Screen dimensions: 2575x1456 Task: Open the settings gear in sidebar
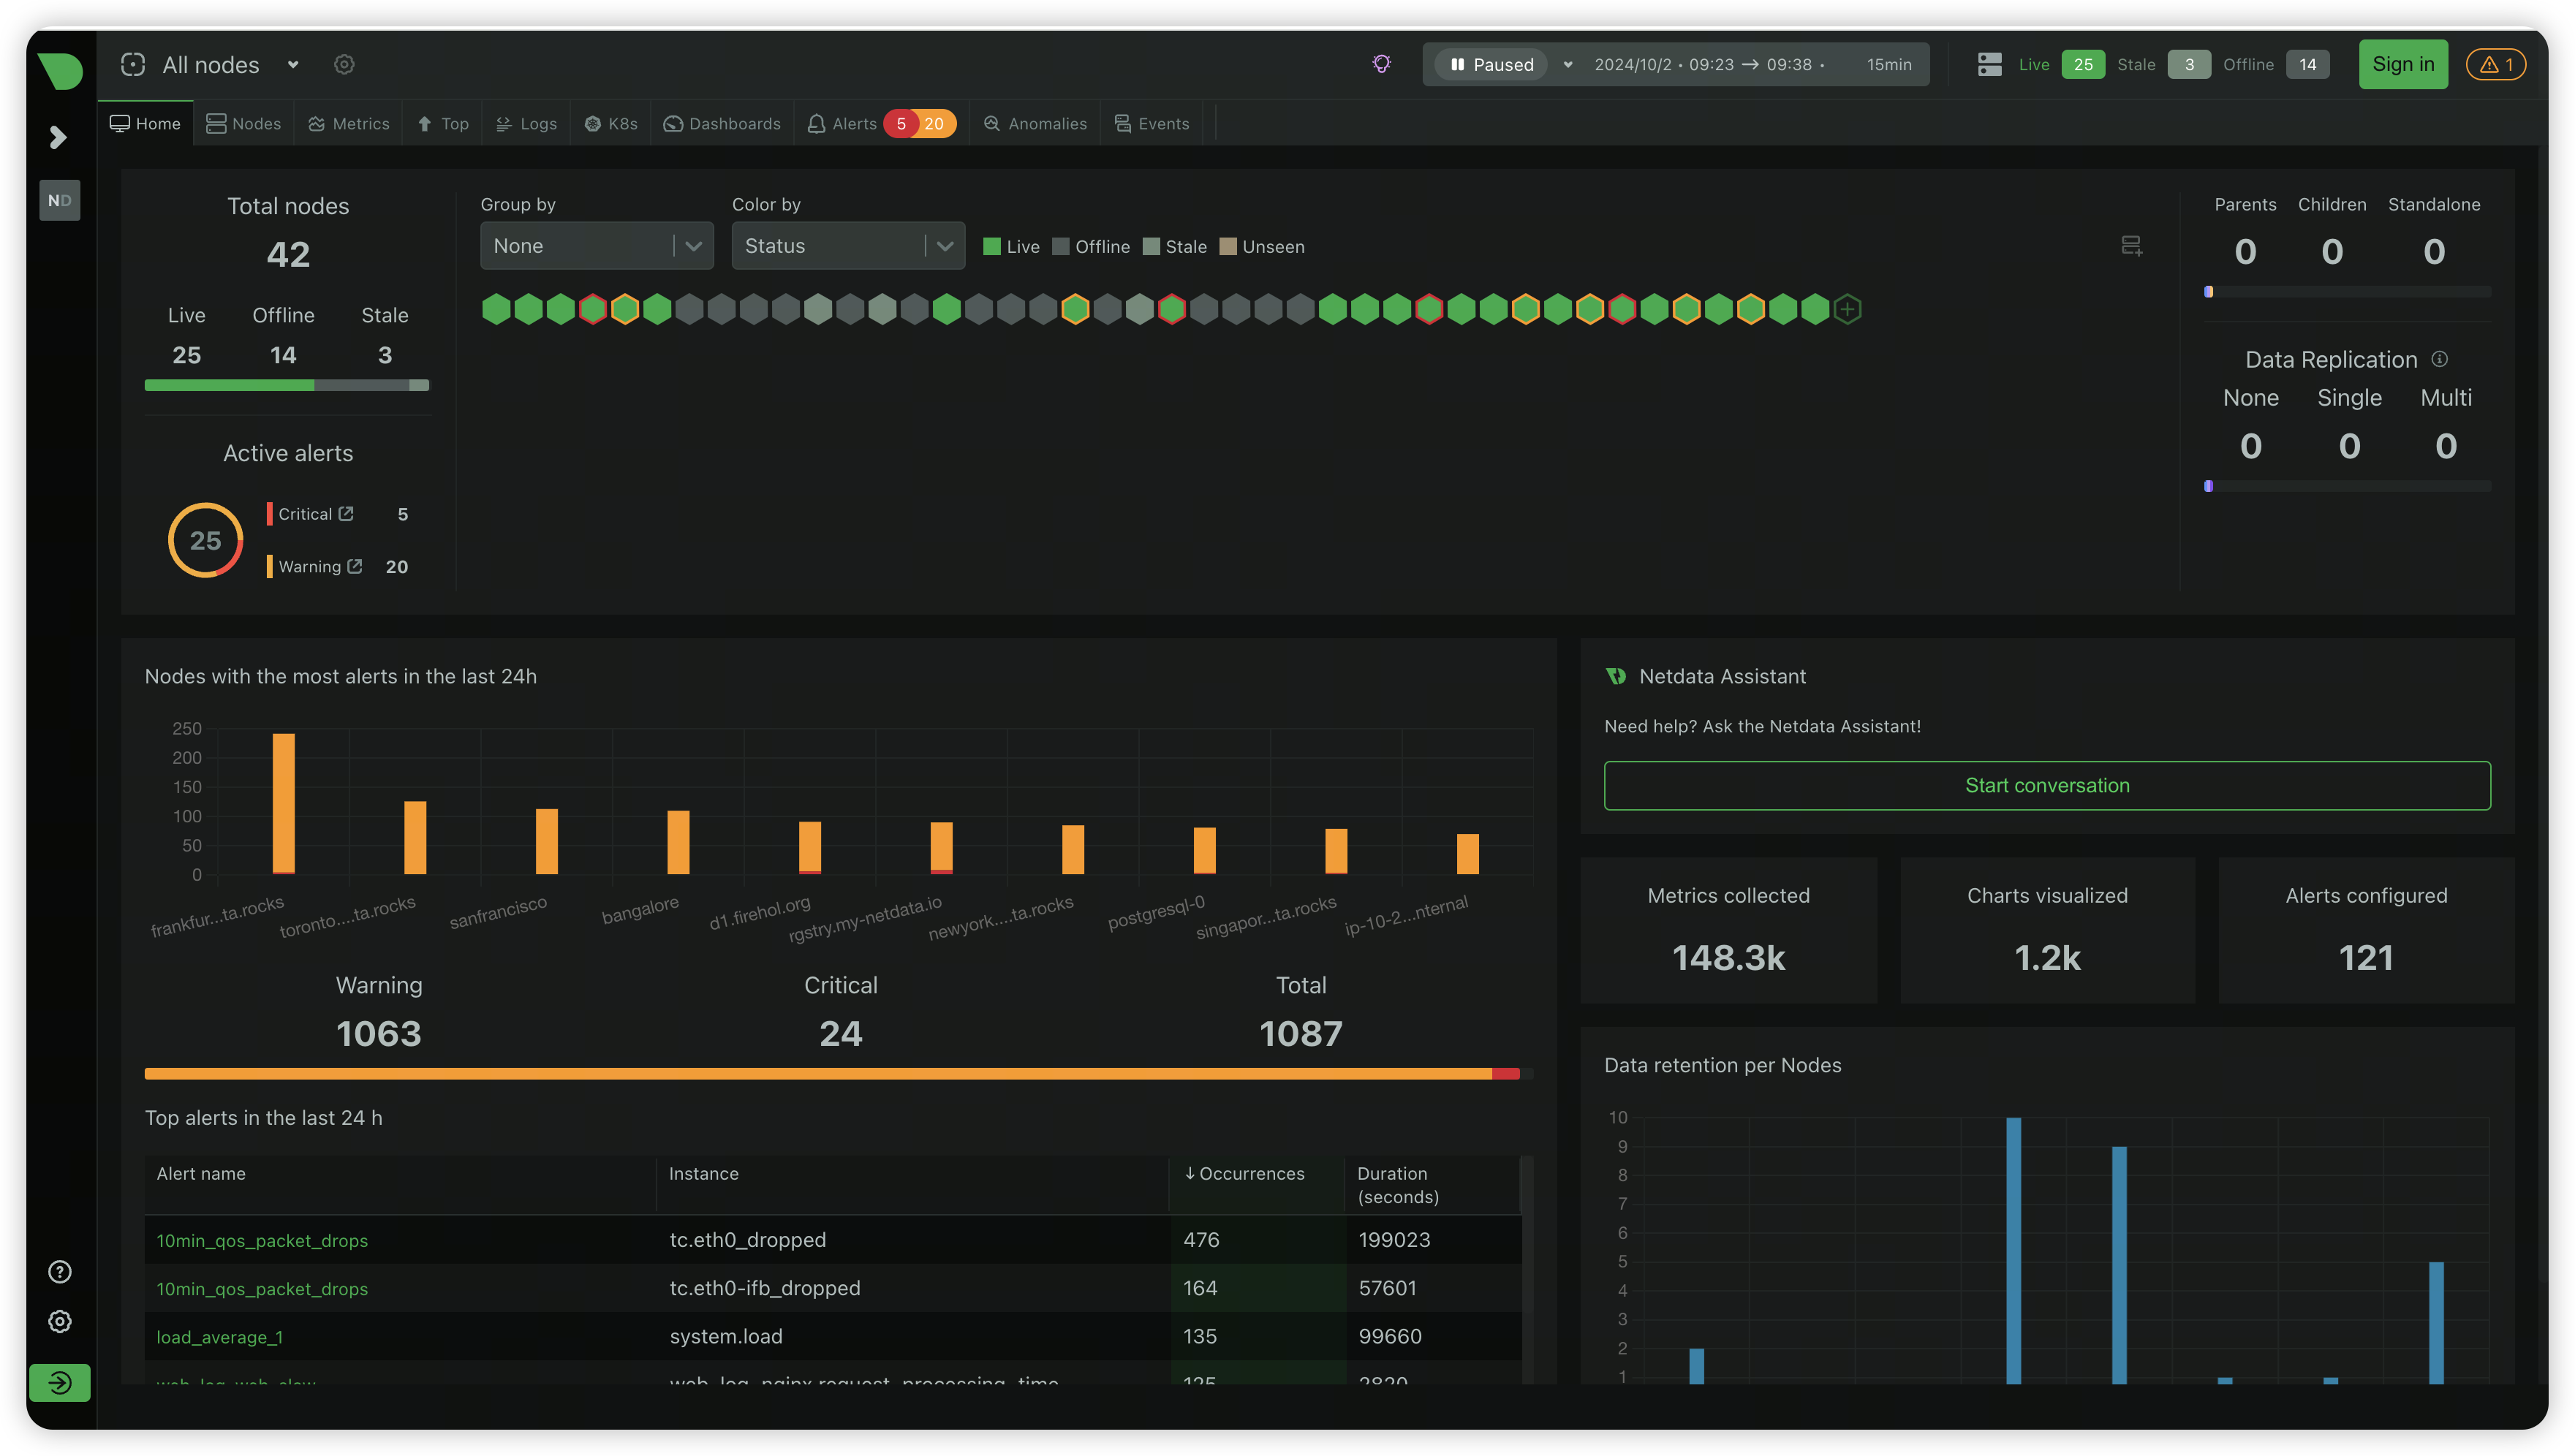[60, 1322]
